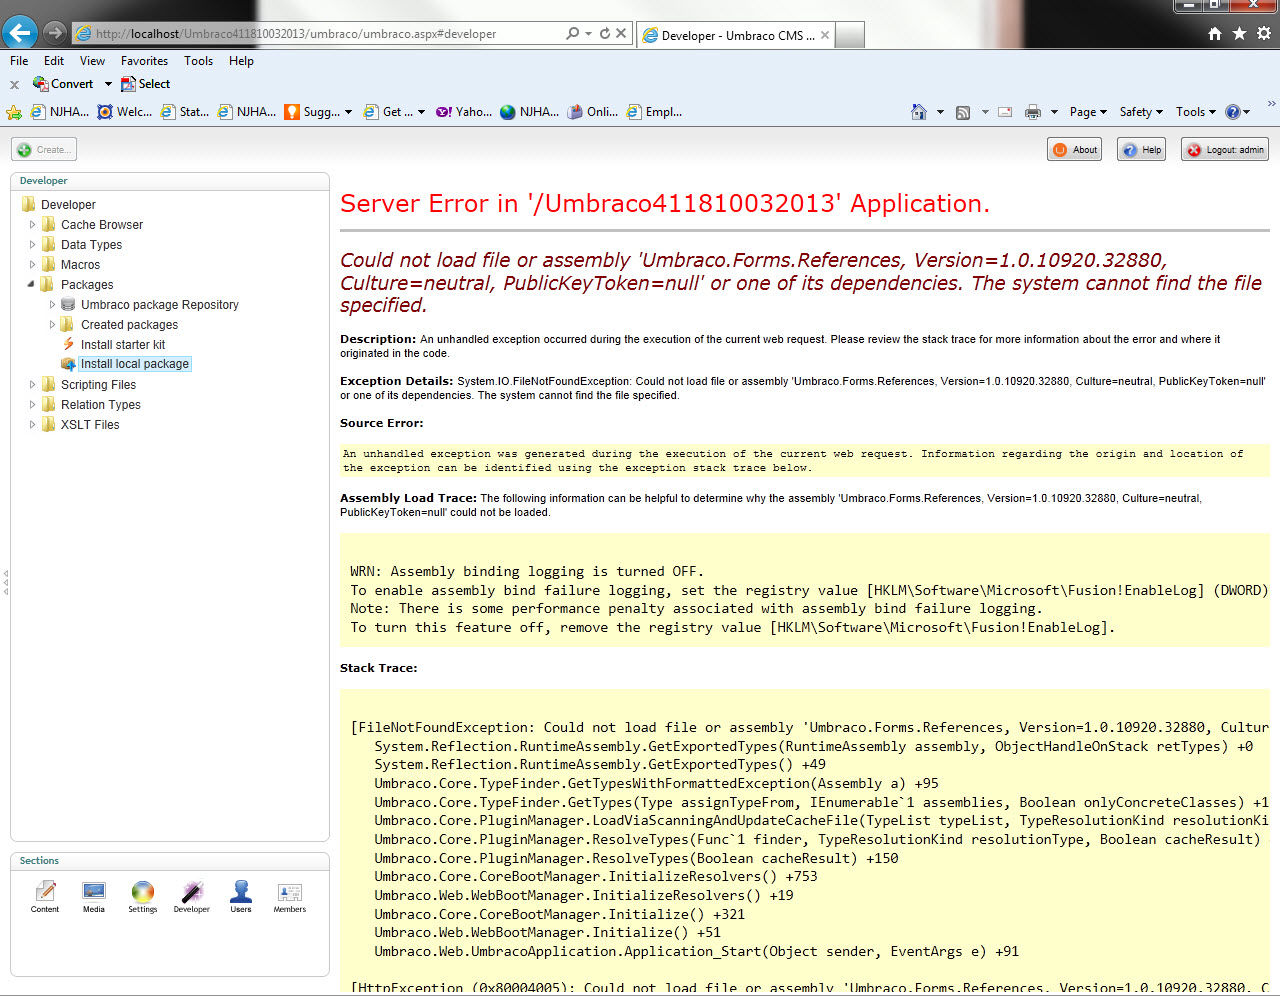Open the new blank tab button
This screenshot has height=997, width=1280.
tap(850, 36)
